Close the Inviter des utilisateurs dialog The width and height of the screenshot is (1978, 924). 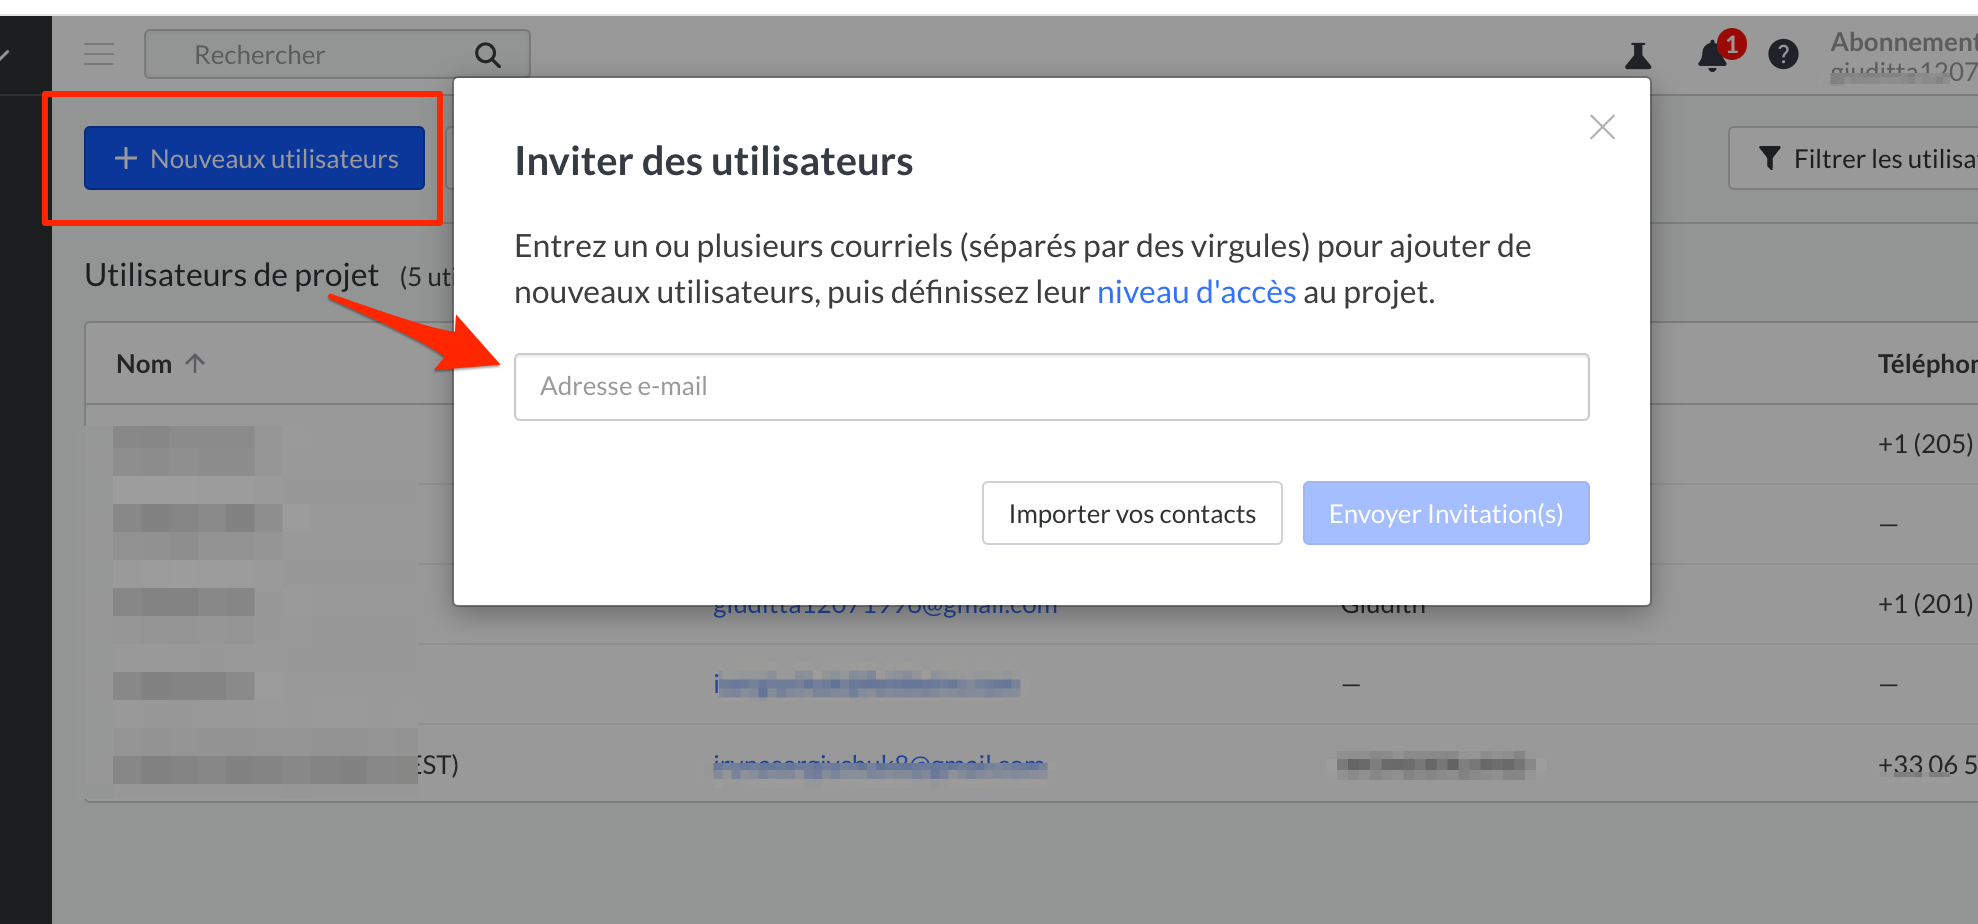pos(1602,127)
